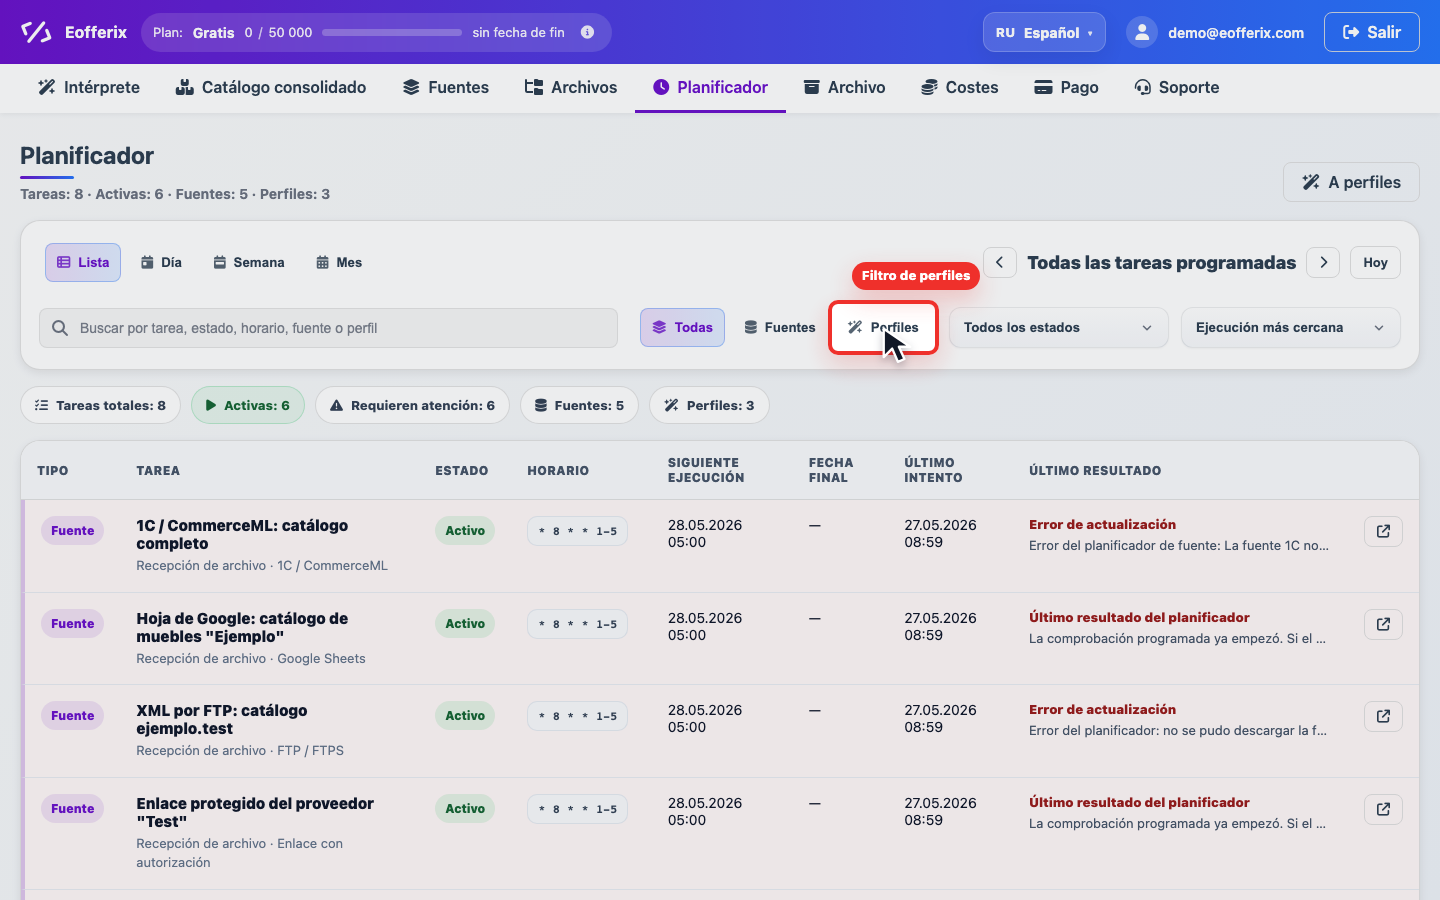
Task: Filter by Requieren atención: 6 chip
Action: click(x=412, y=405)
